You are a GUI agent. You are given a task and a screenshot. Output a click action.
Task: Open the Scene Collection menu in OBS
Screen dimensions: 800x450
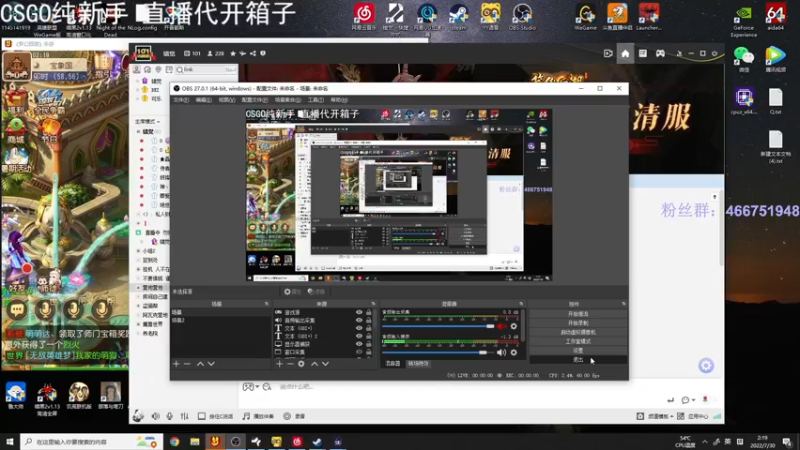tap(288, 100)
